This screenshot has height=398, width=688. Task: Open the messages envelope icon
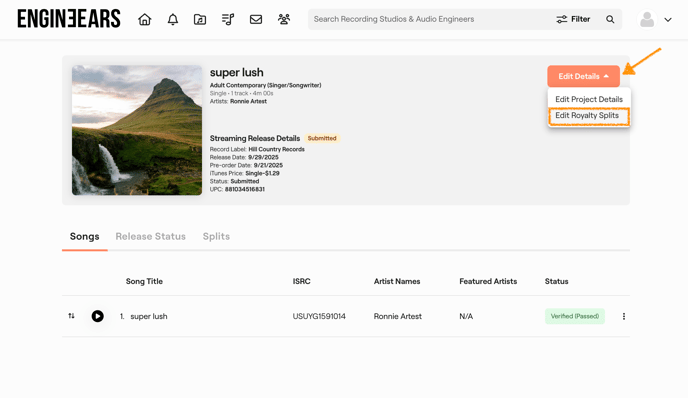pyautogui.click(x=256, y=19)
